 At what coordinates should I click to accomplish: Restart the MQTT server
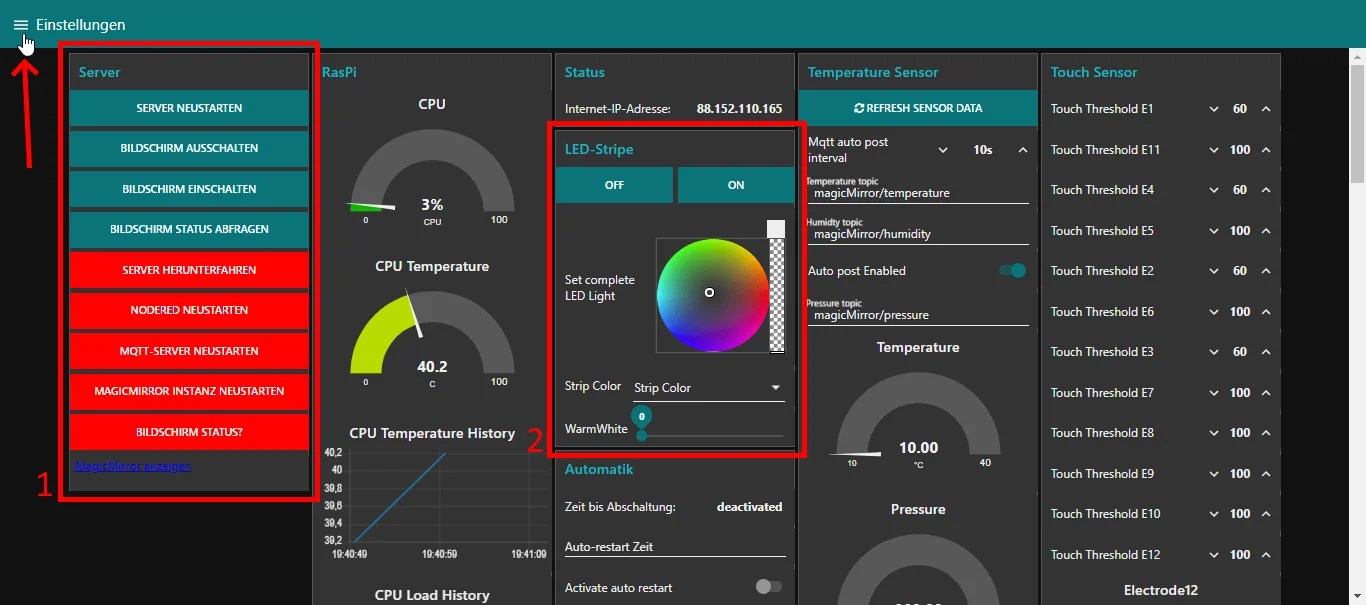tap(188, 351)
